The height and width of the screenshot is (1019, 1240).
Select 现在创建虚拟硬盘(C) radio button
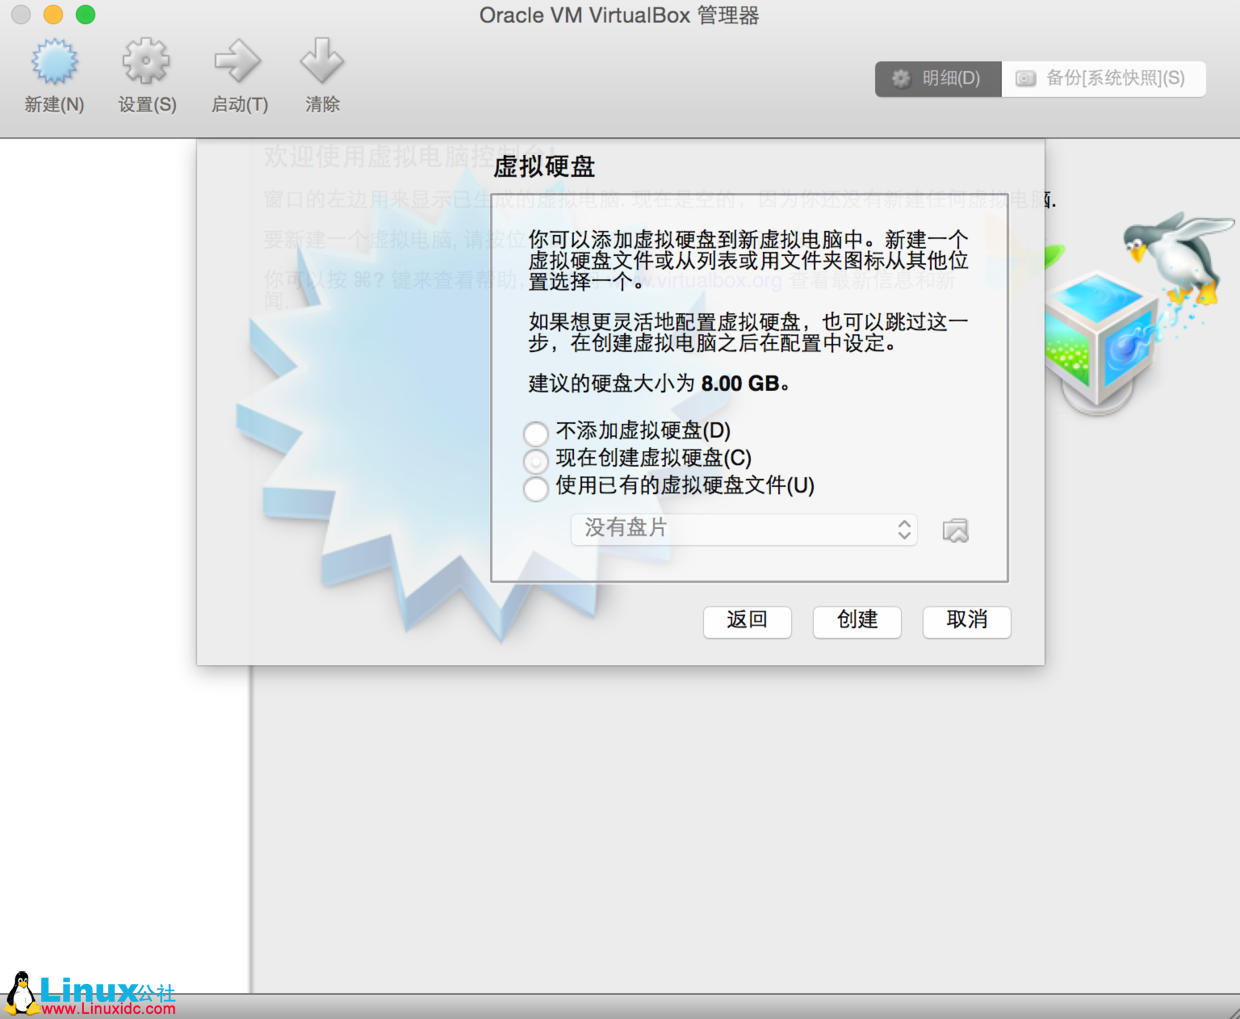pyautogui.click(x=536, y=461)
